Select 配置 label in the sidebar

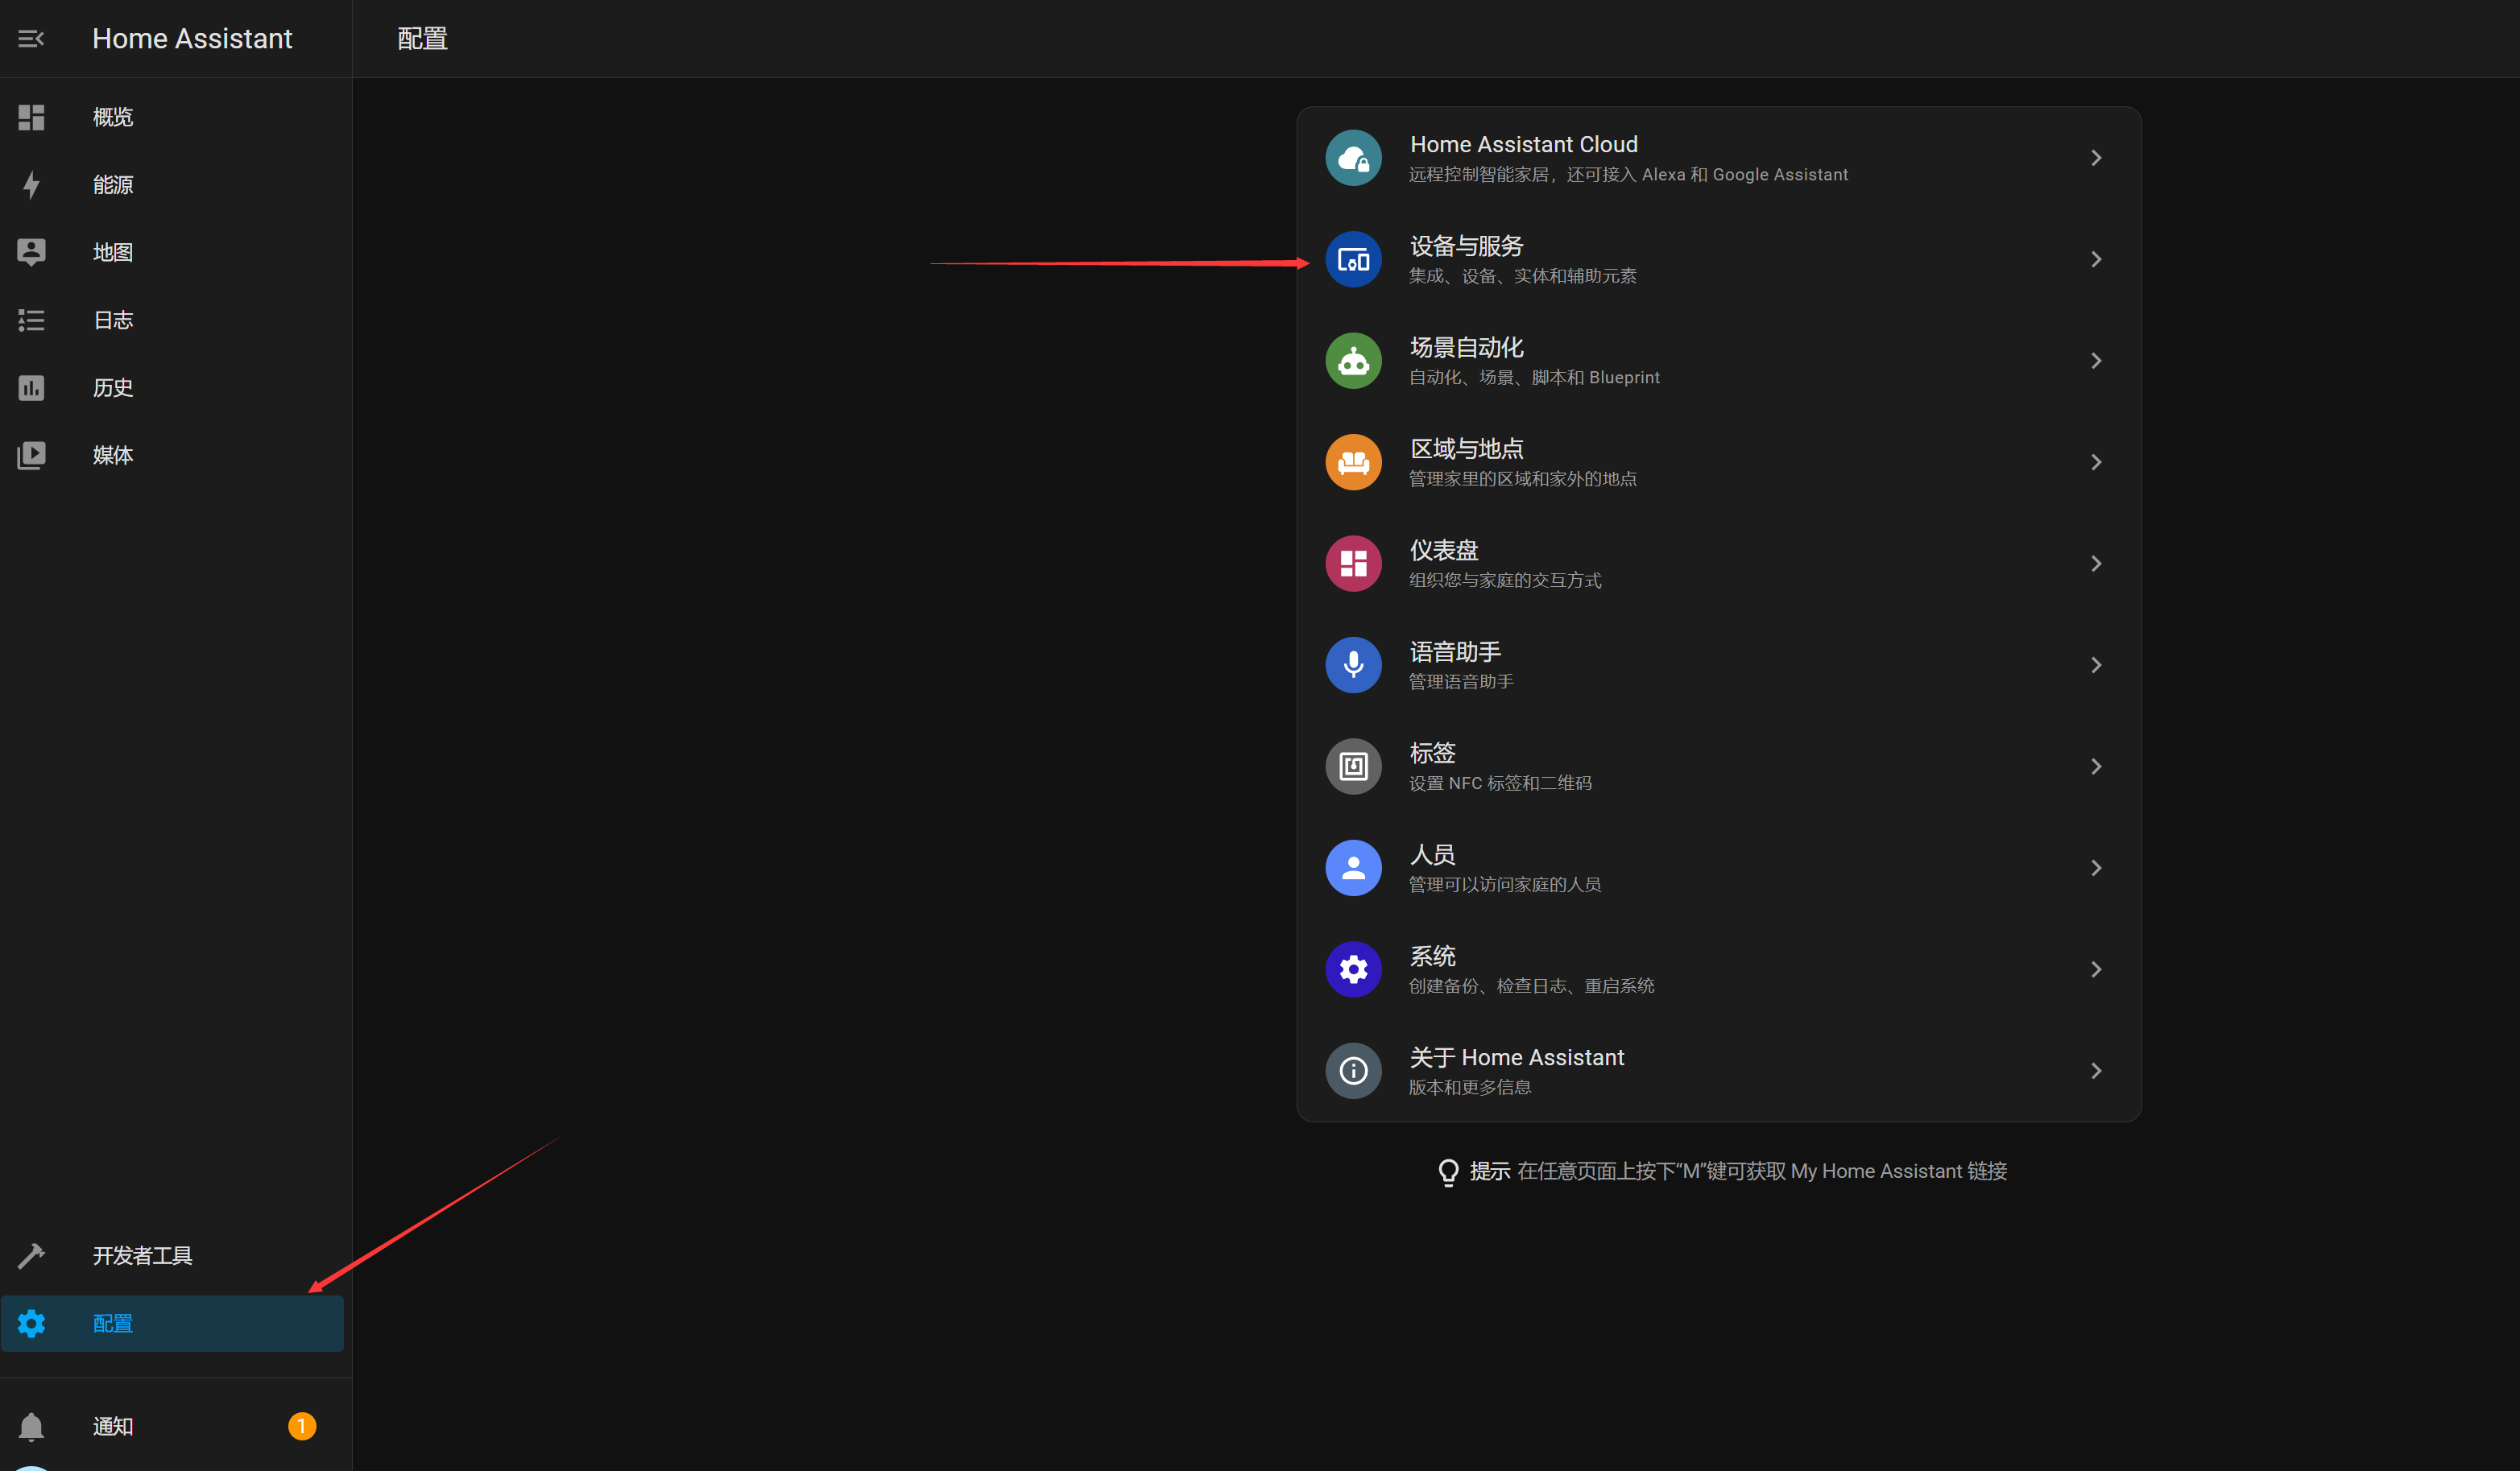pos(113,1323)
